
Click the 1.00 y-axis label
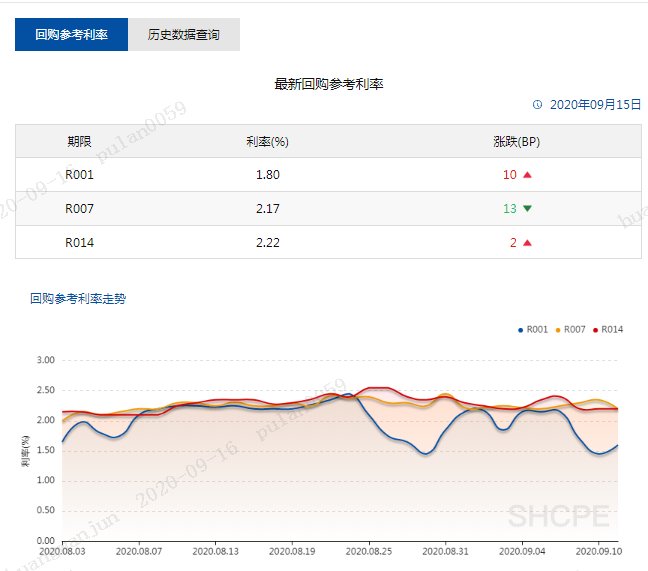click(x=46, y=480)
